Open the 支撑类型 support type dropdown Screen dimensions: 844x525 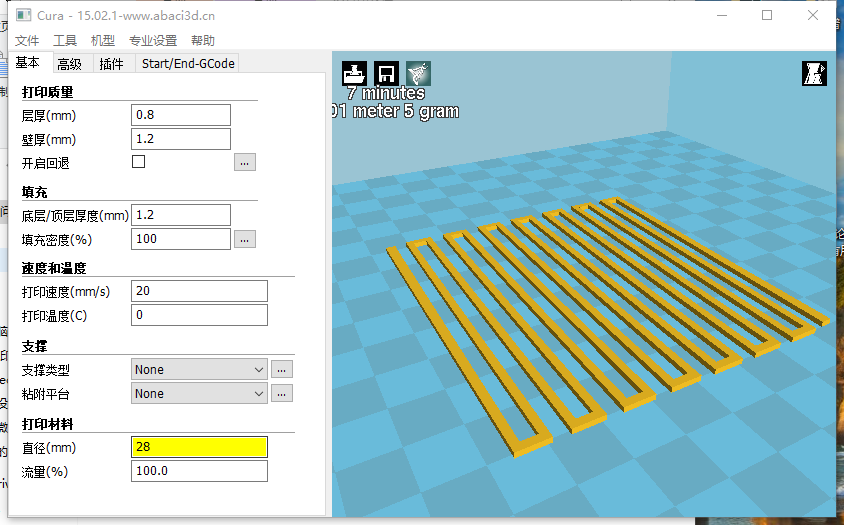pos(199,369)
